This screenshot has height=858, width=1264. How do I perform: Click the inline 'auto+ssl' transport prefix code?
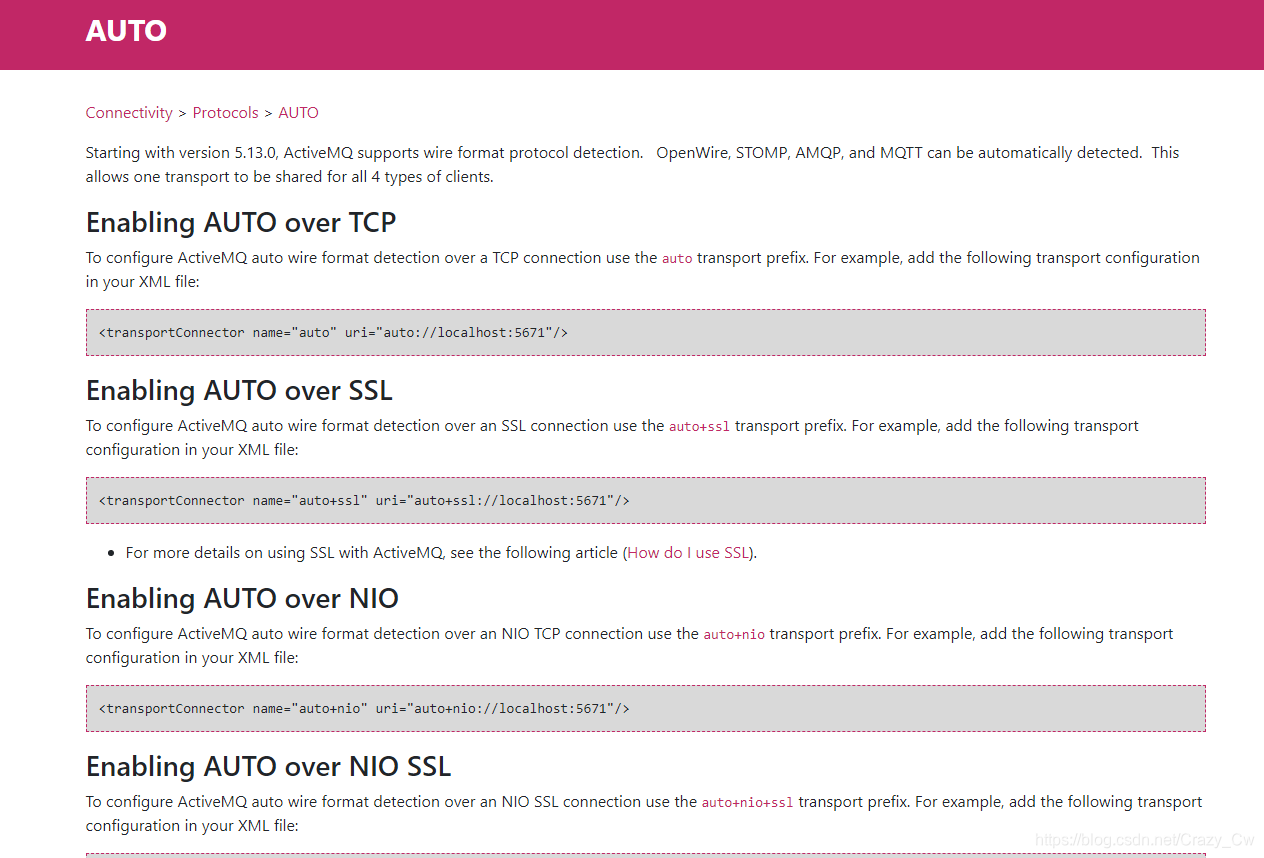point(700,426)
